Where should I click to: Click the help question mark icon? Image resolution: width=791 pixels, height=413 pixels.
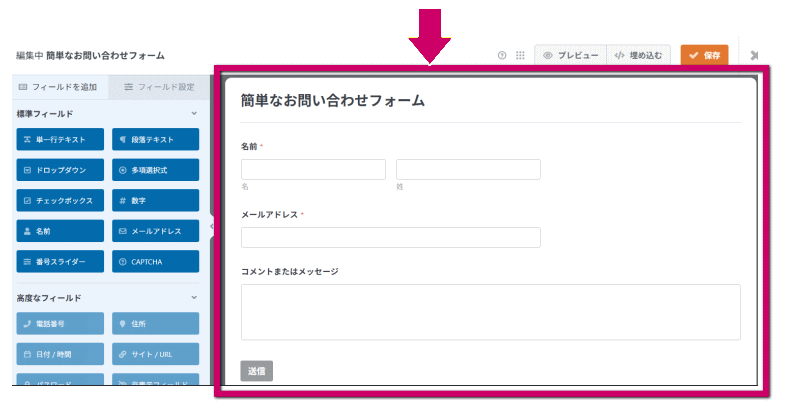(x=502, y=55)
